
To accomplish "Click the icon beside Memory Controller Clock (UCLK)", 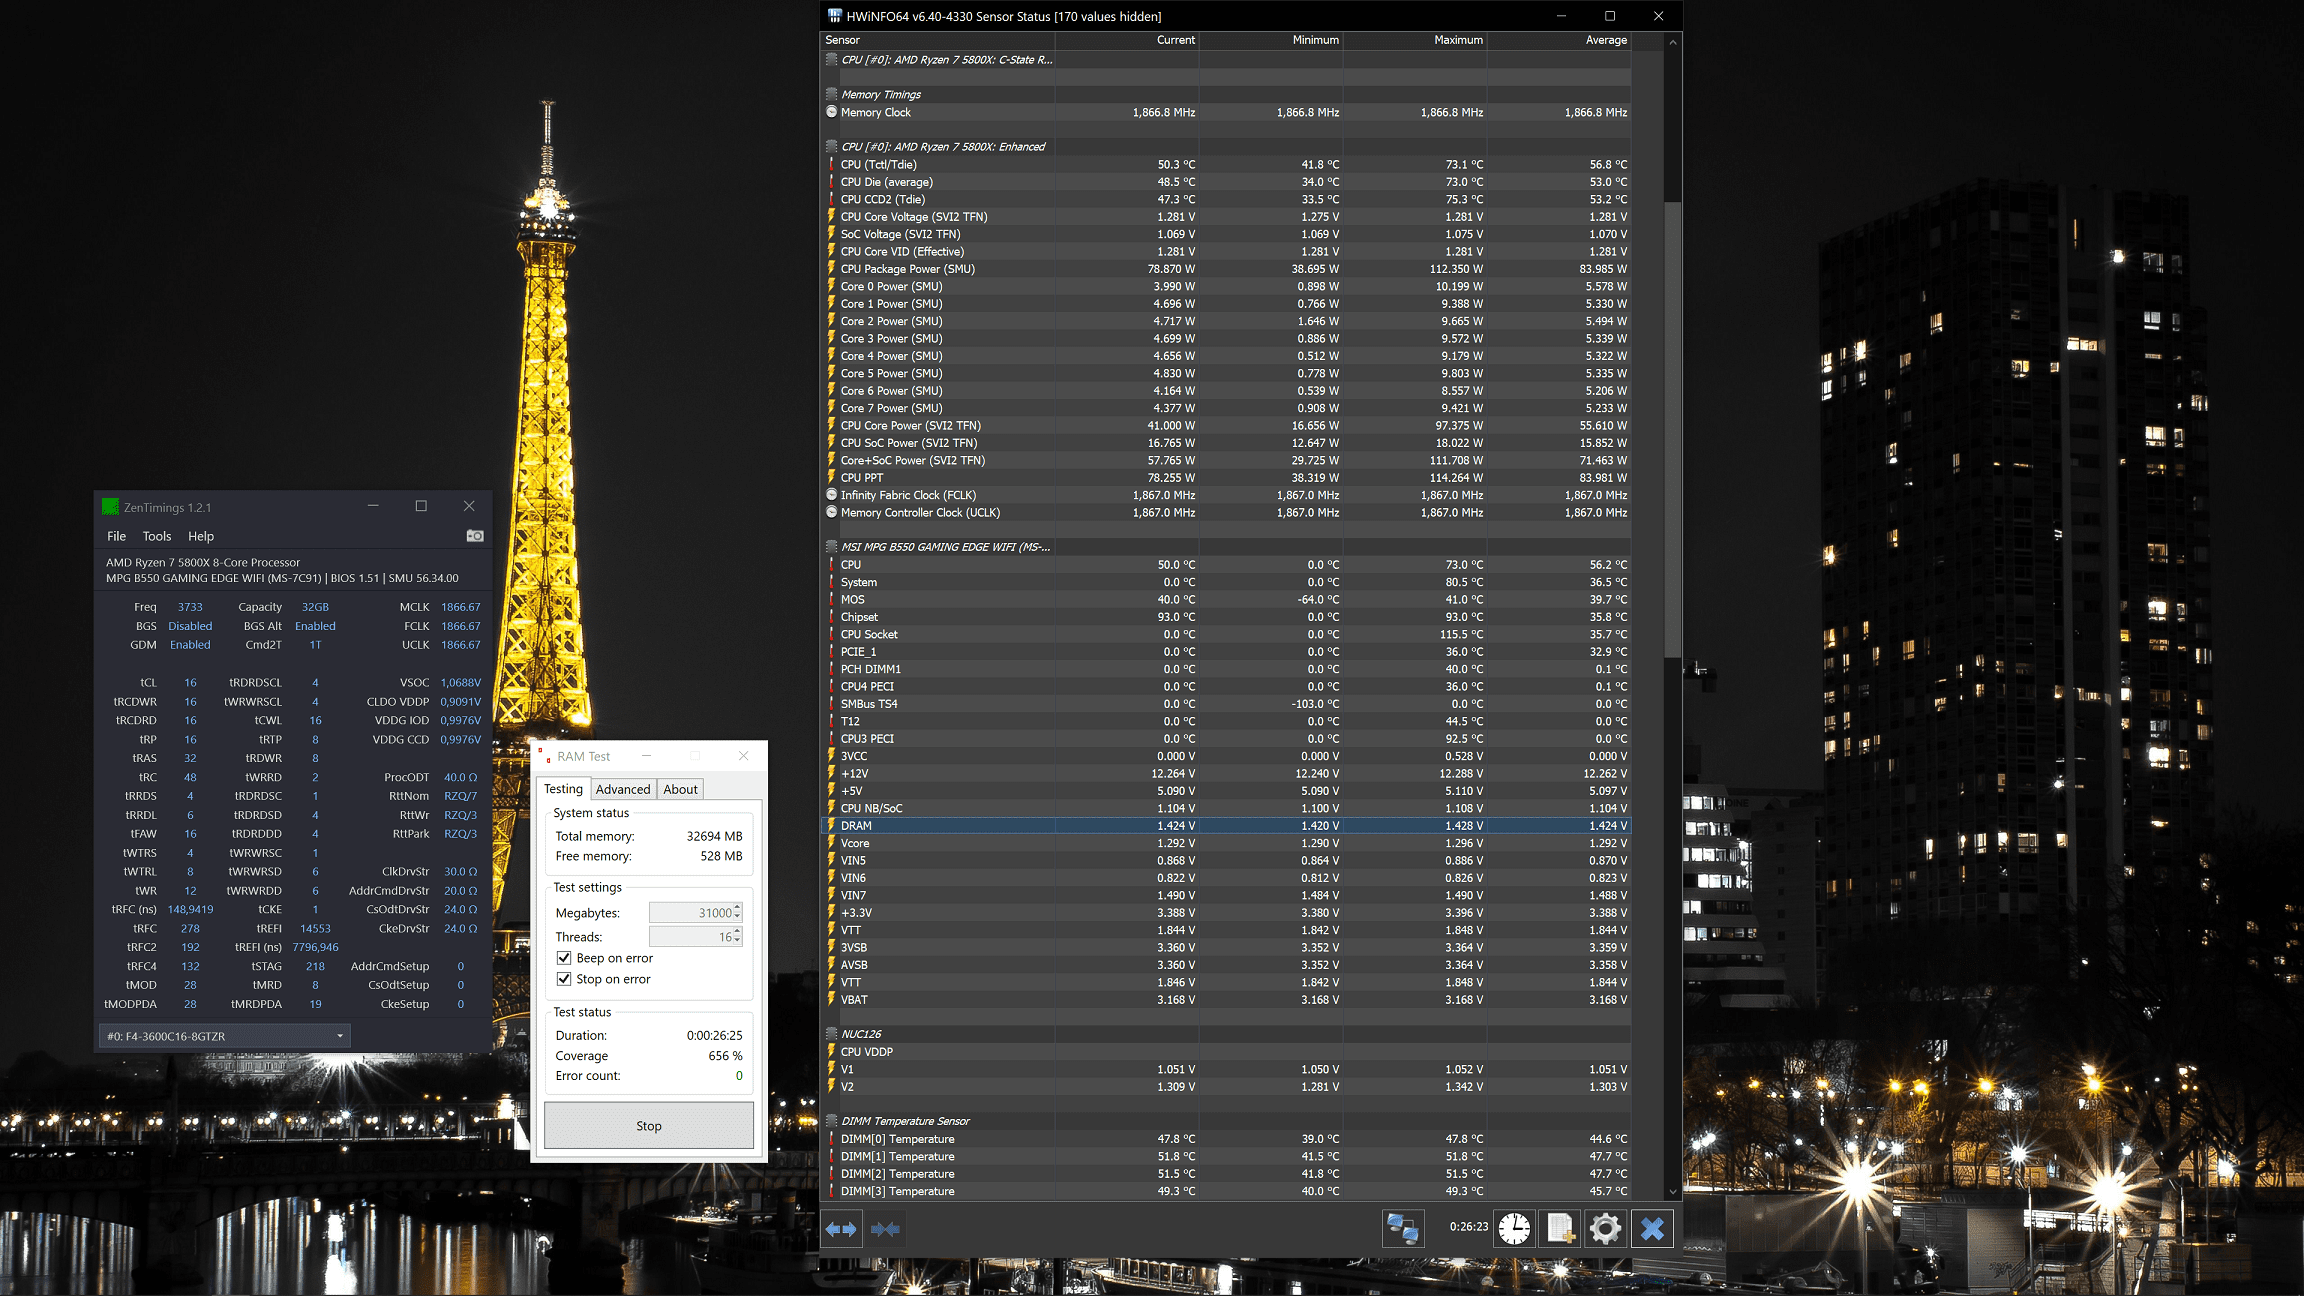I will tap(831, 512).
